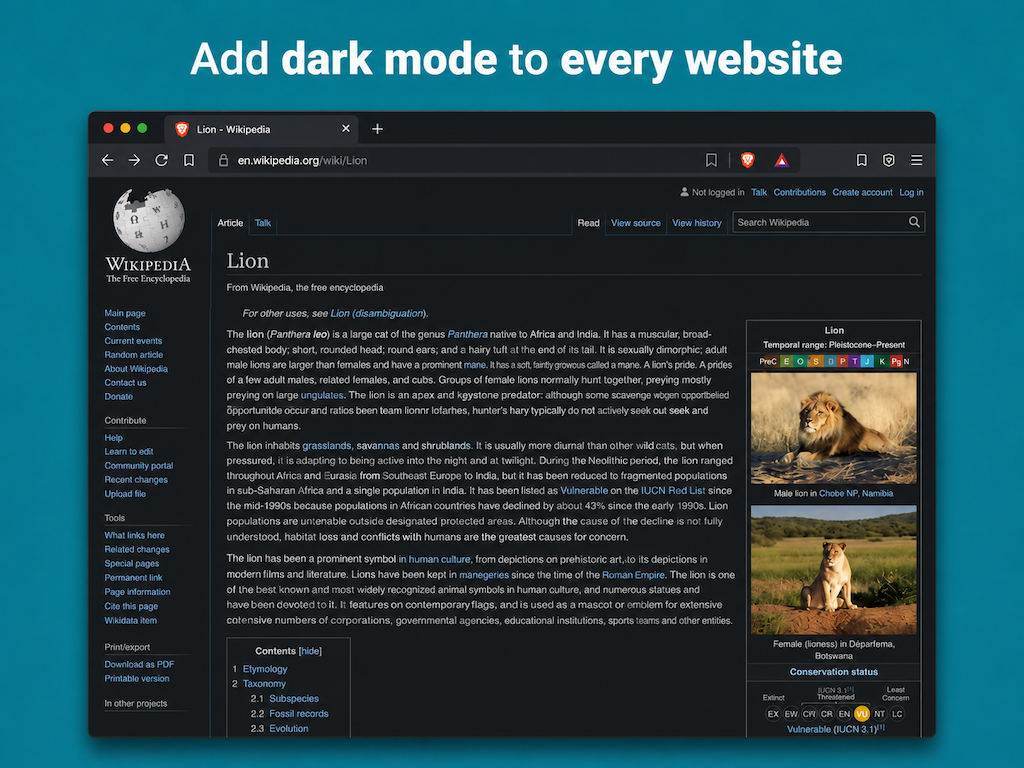Open Cite this page under Tools
Image resolution: width=1024 pixels, height=768 pixels.
click(131, 606)
